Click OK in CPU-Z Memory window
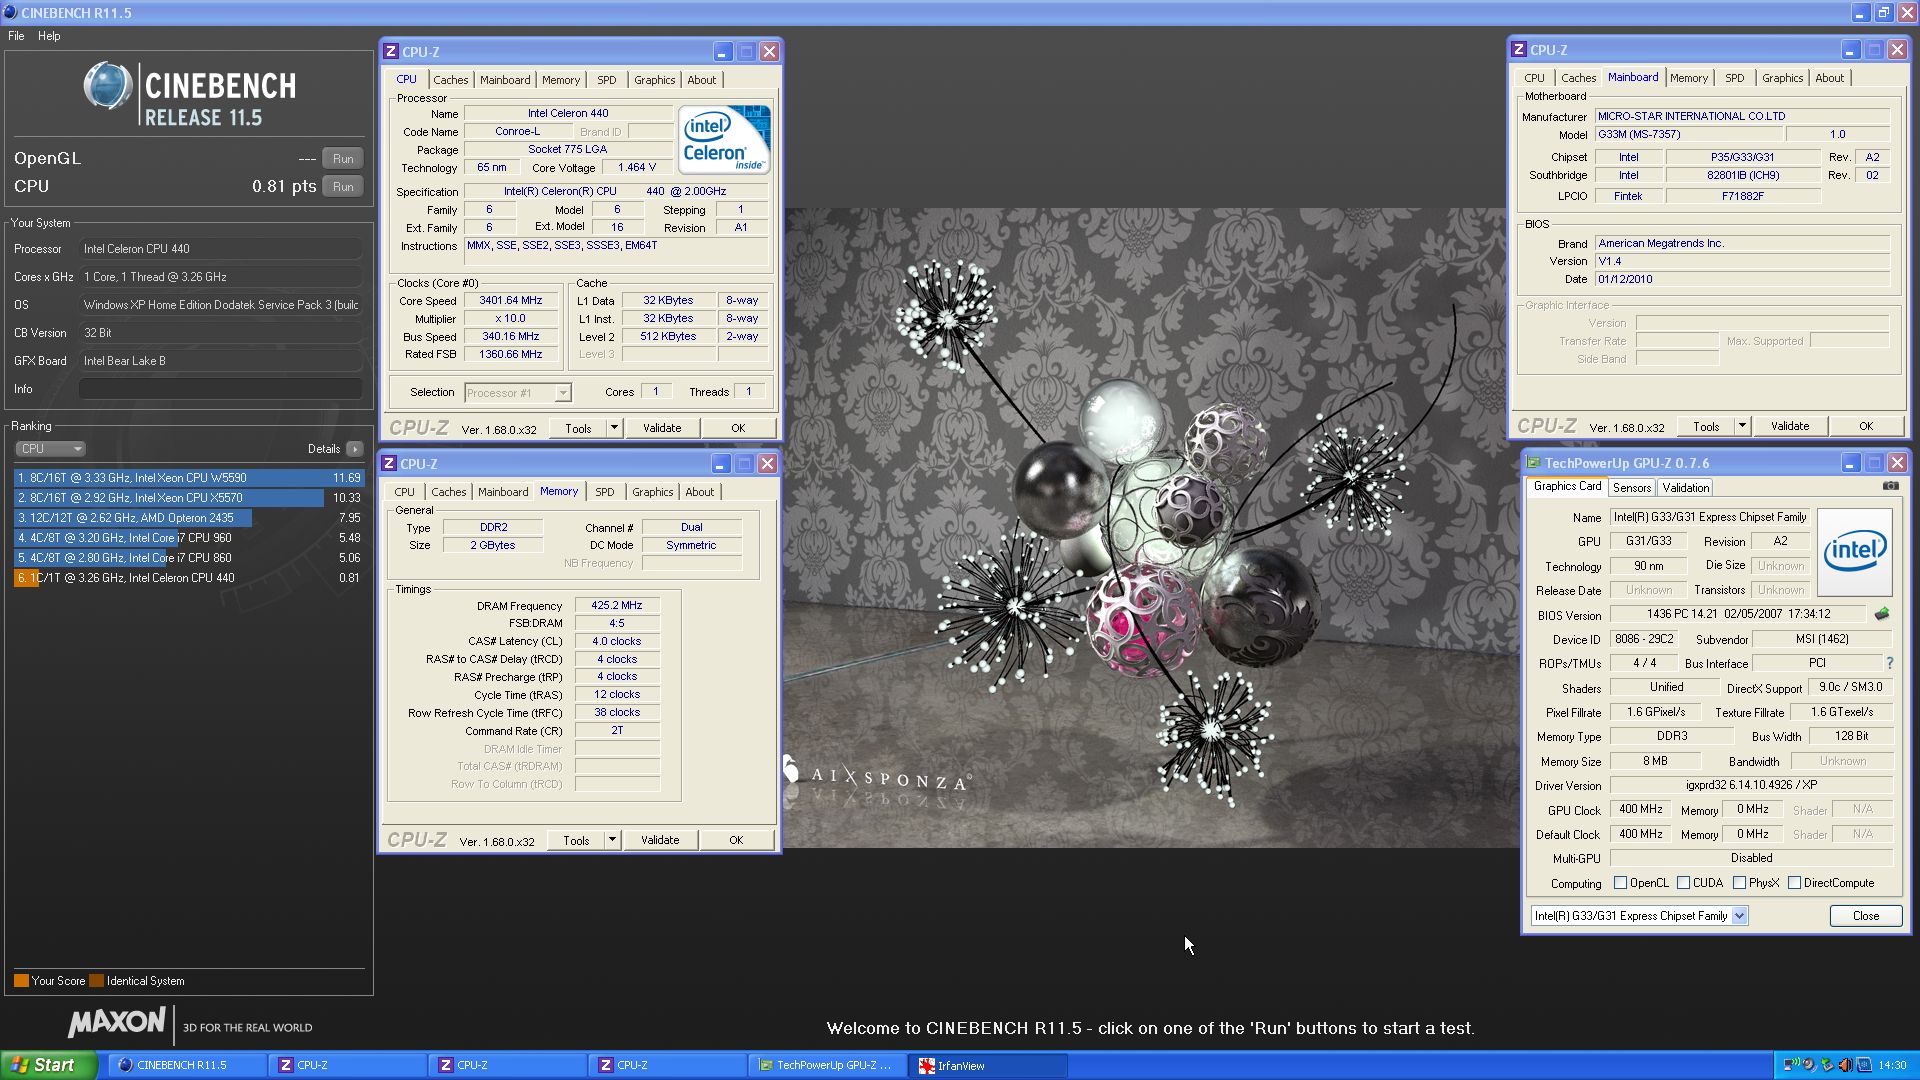Screen dimensions: 1920x1080 point(736,840)
